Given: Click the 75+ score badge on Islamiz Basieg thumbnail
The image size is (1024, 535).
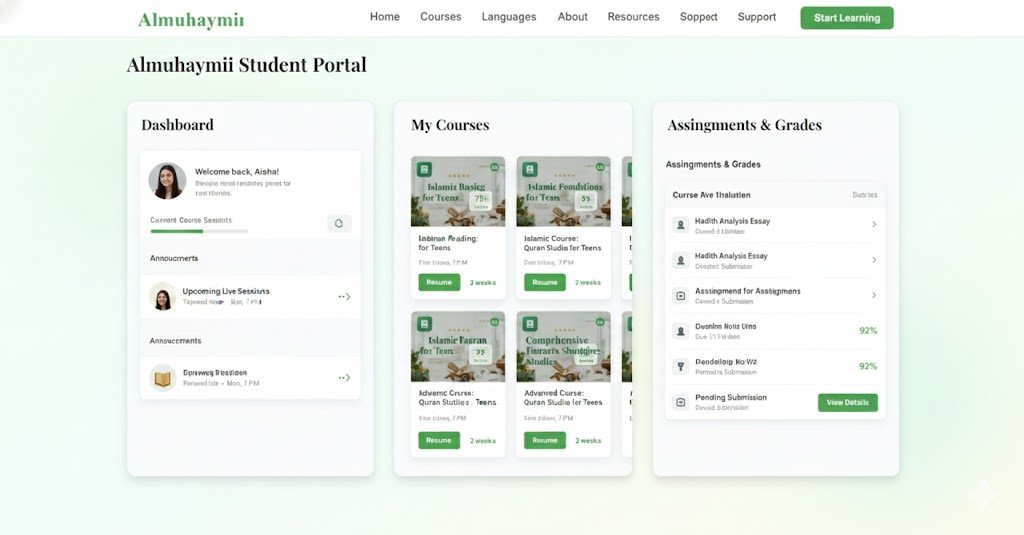Looking at the screenshot, I should [x=481, y=201].
